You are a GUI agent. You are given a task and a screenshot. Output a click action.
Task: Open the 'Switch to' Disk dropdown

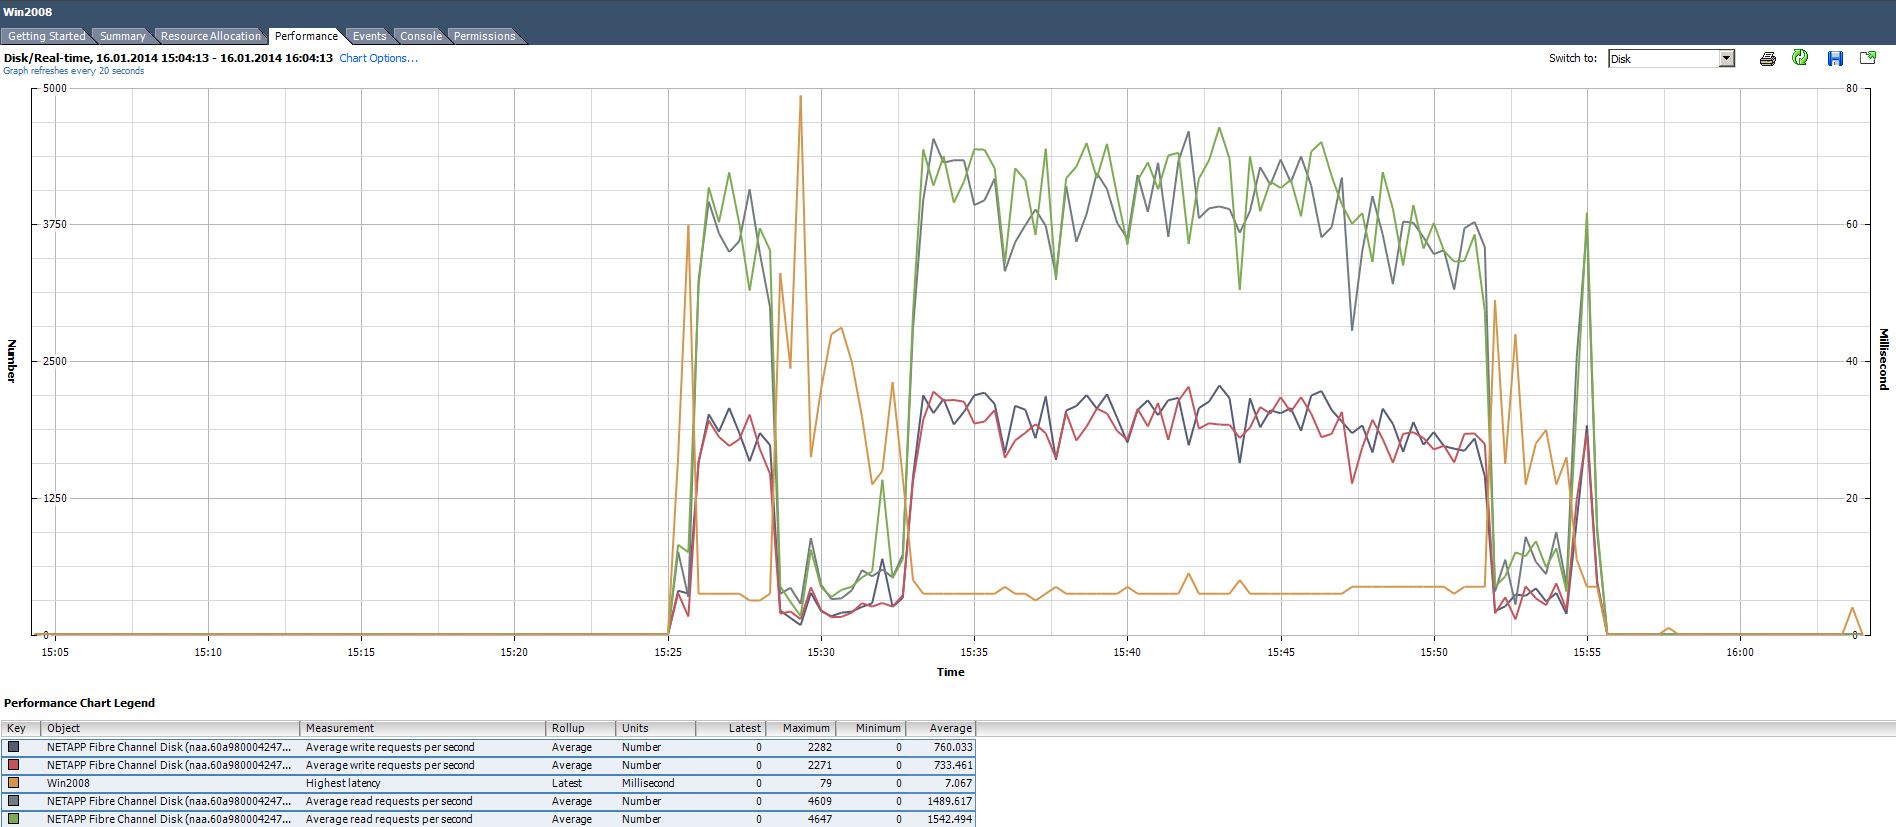coord(1671,59)
